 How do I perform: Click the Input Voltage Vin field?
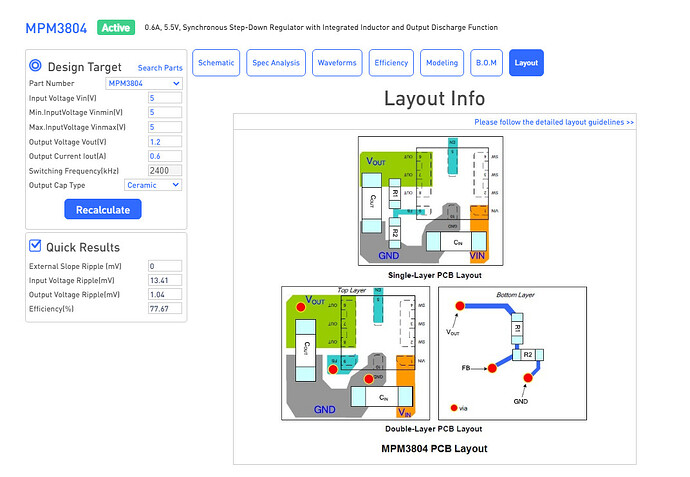click(165, 98)
